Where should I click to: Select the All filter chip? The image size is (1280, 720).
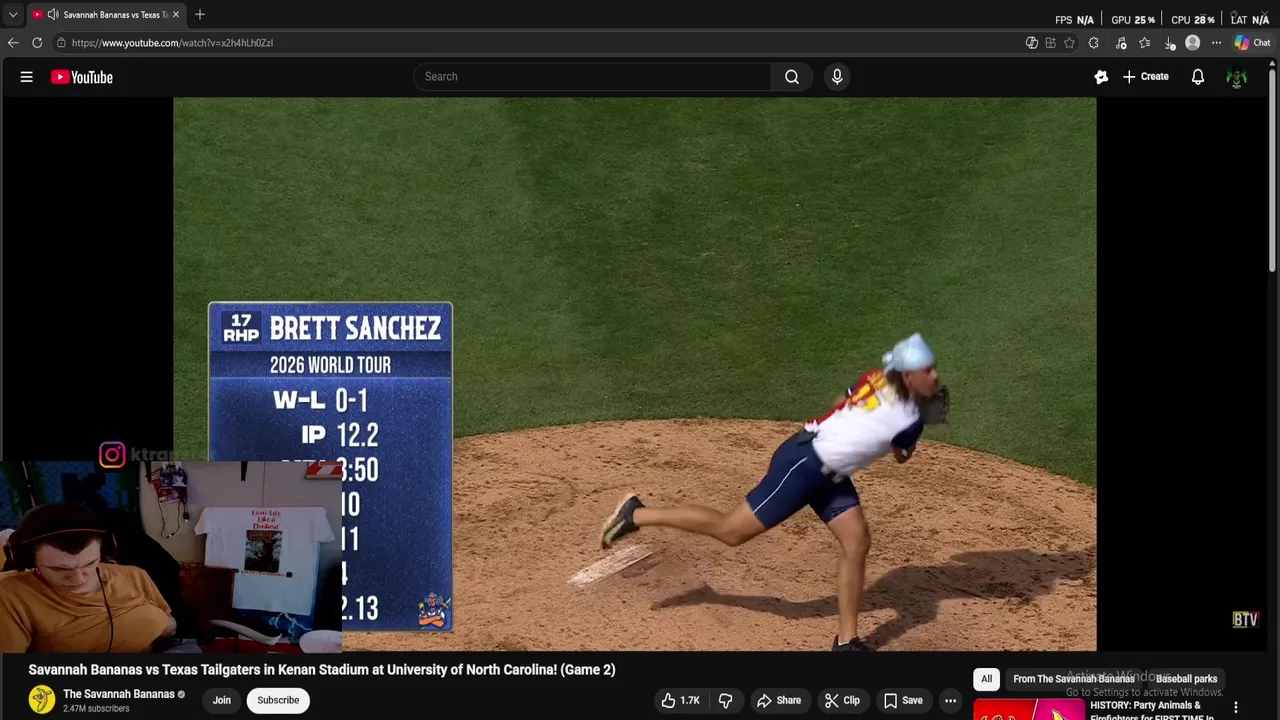coord(986,679)
